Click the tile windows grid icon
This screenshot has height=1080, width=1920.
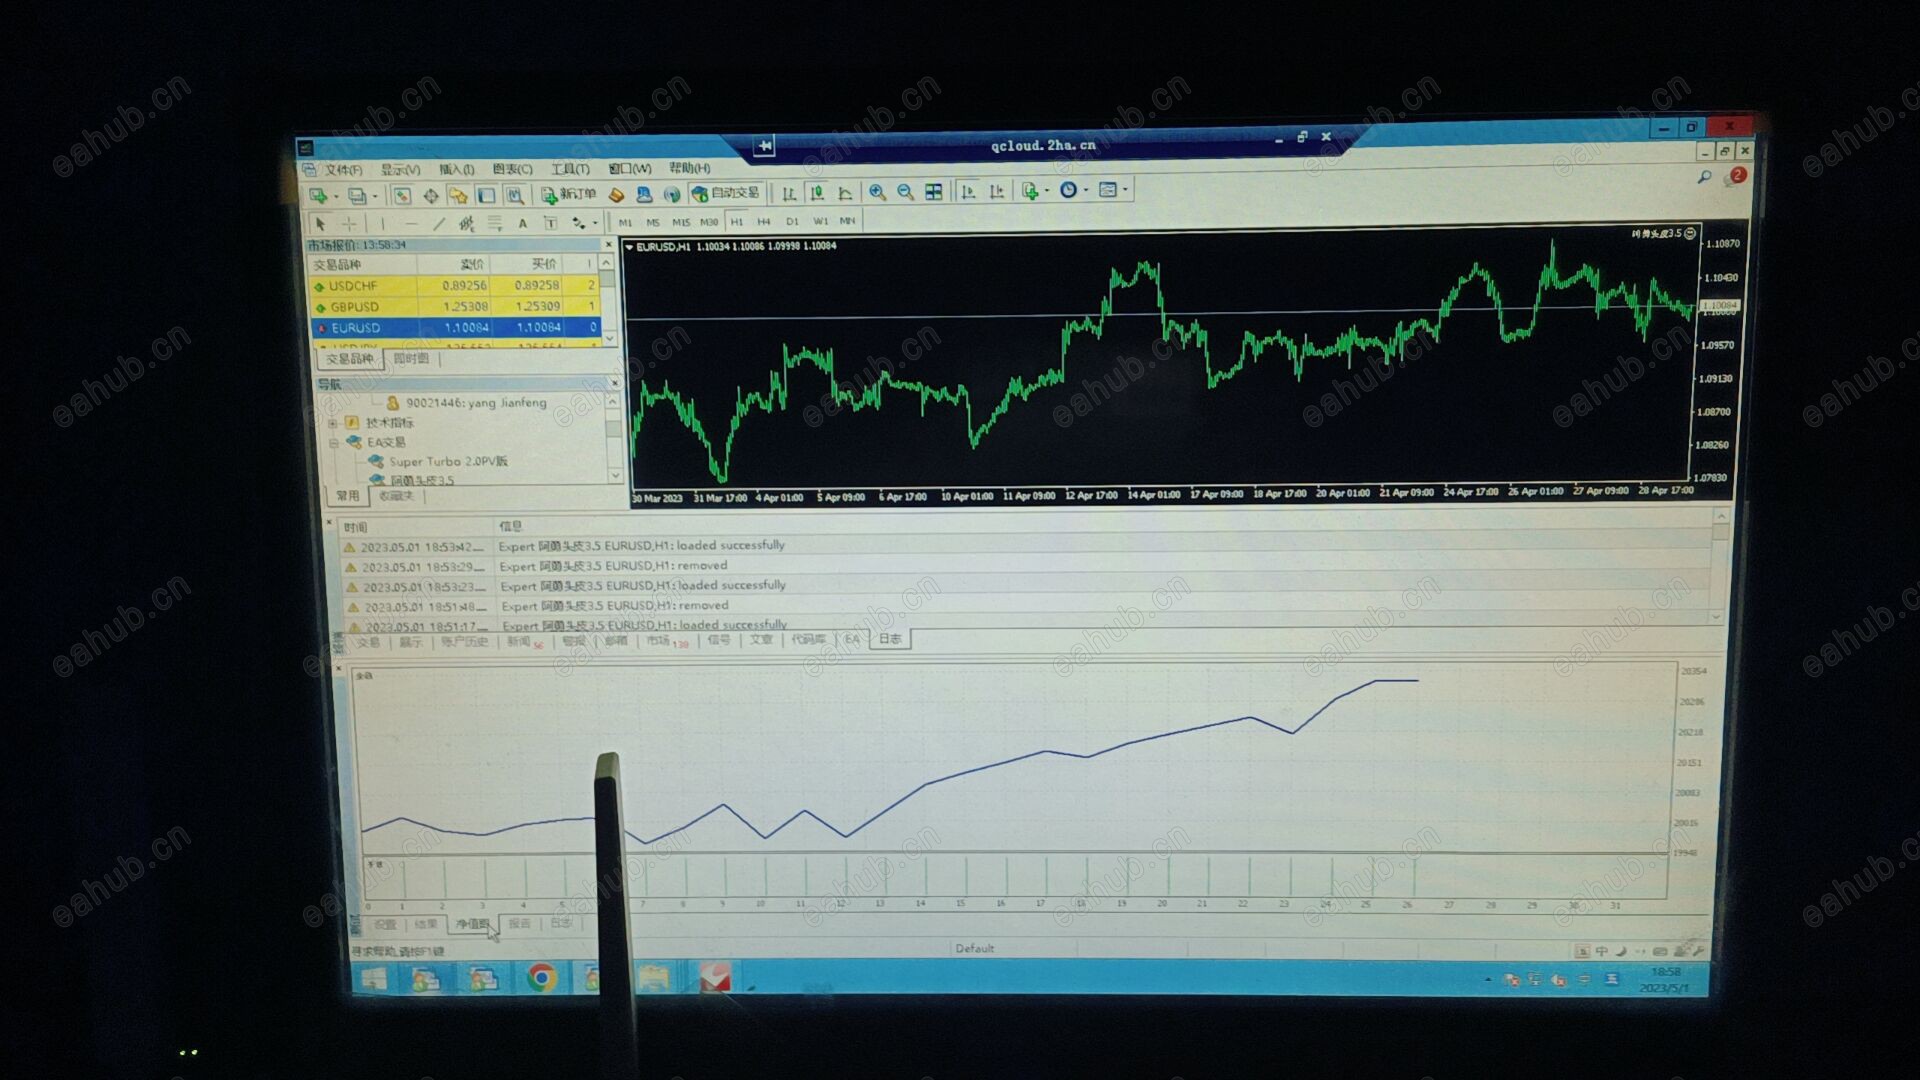(x=933, y=192)
